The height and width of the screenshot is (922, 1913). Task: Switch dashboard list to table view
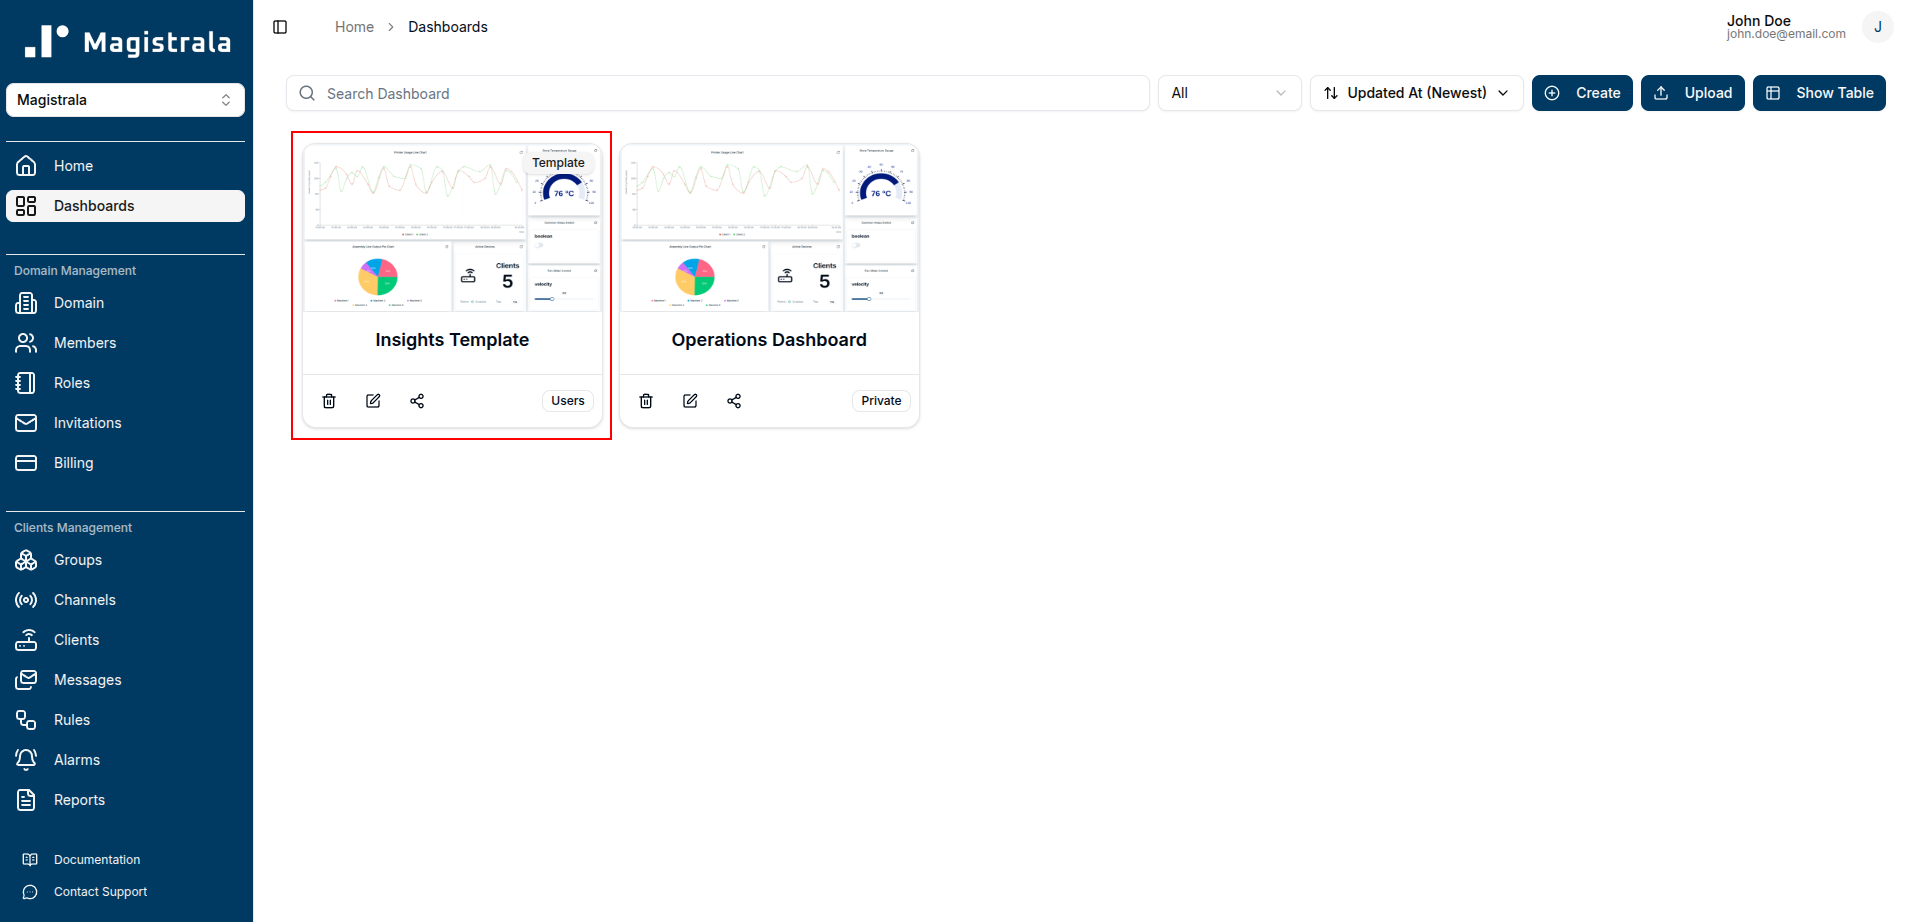pyautogui.click(x=1819, y=92)
